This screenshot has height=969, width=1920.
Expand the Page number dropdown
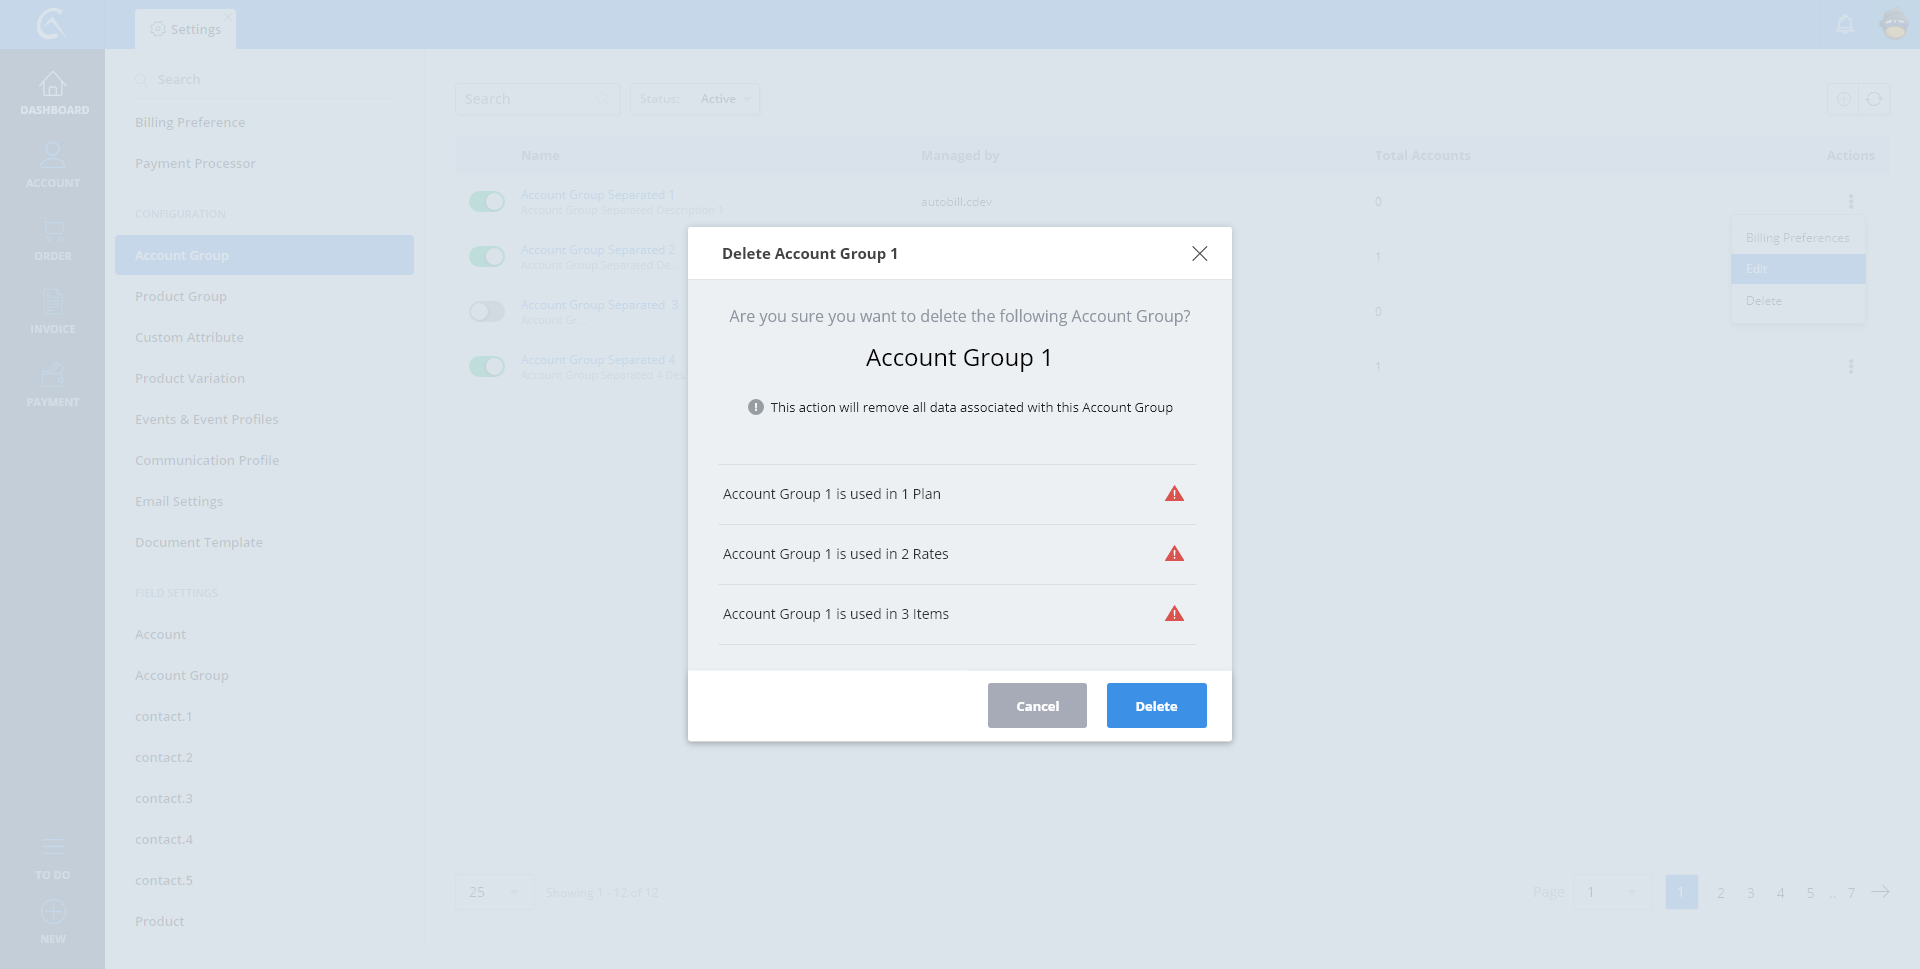(1612, 892)
